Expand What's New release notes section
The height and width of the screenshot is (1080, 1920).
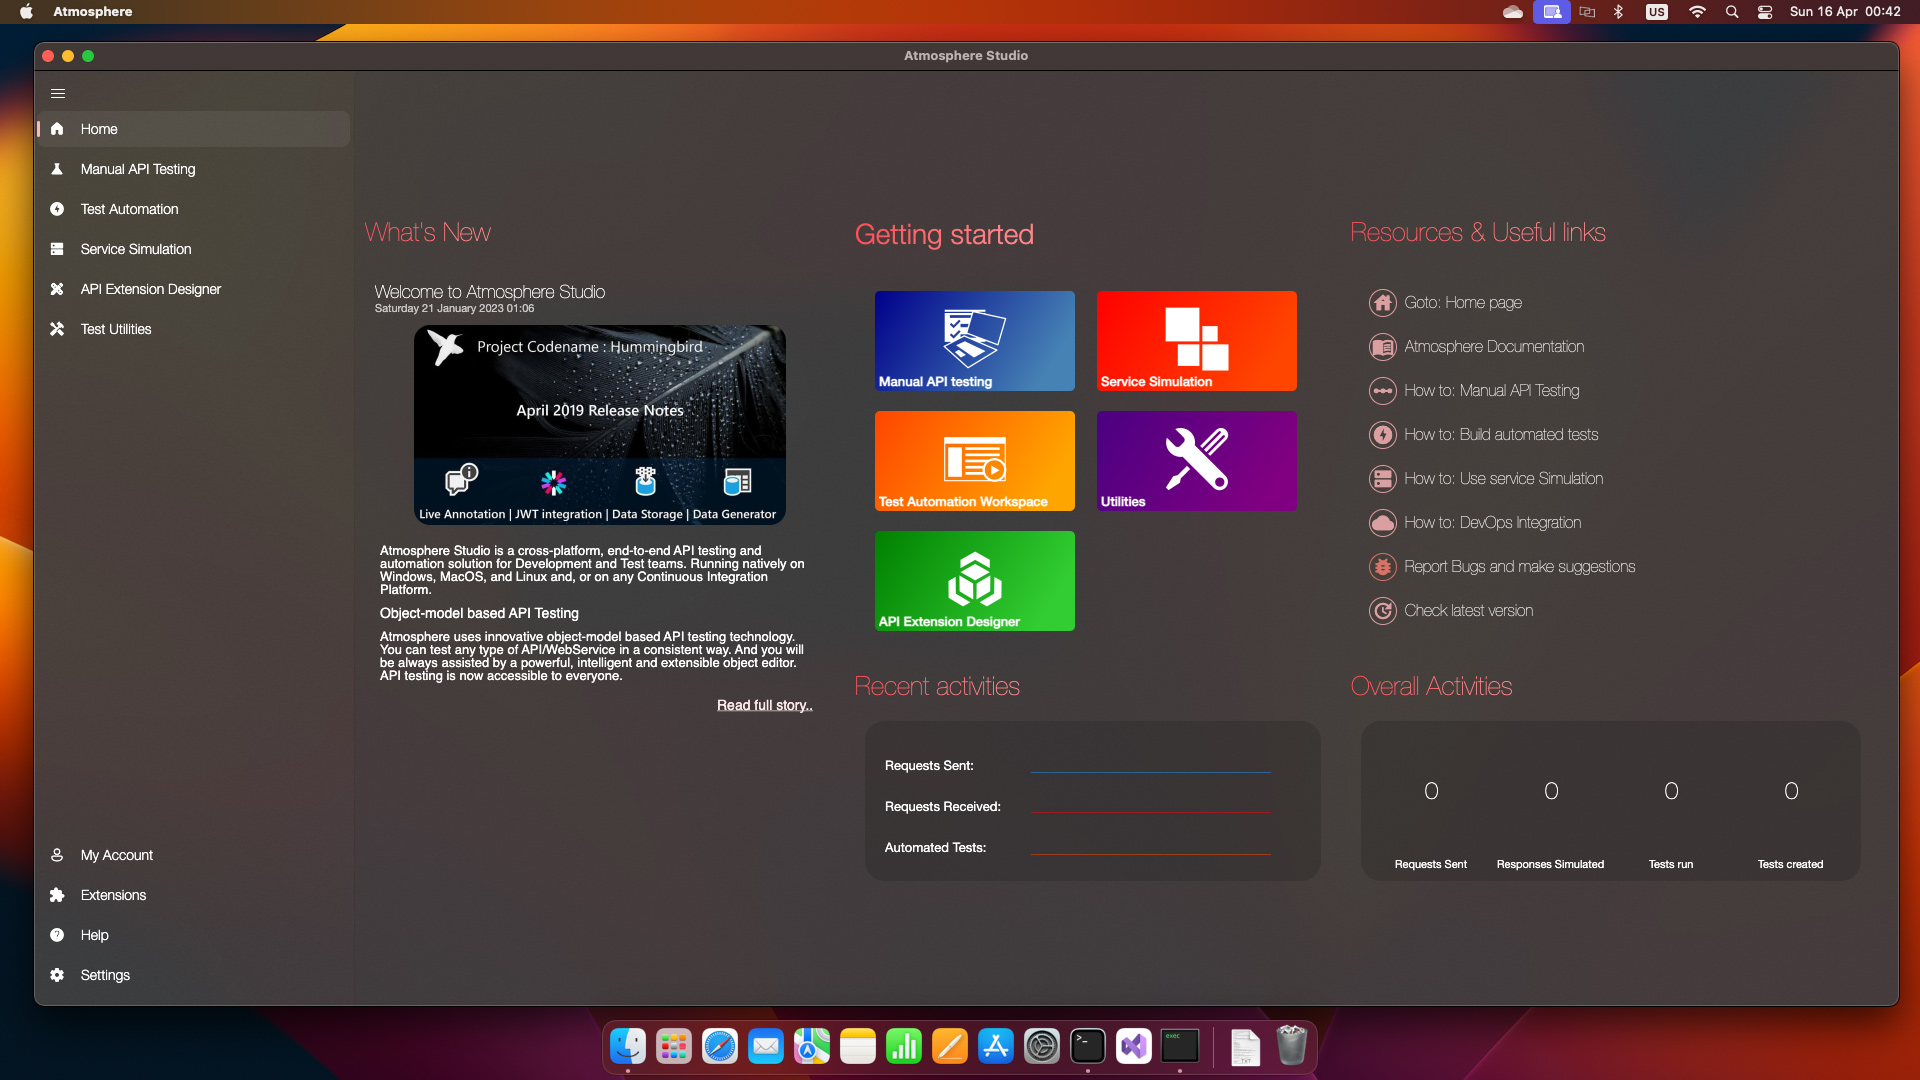tap(764, 704)
